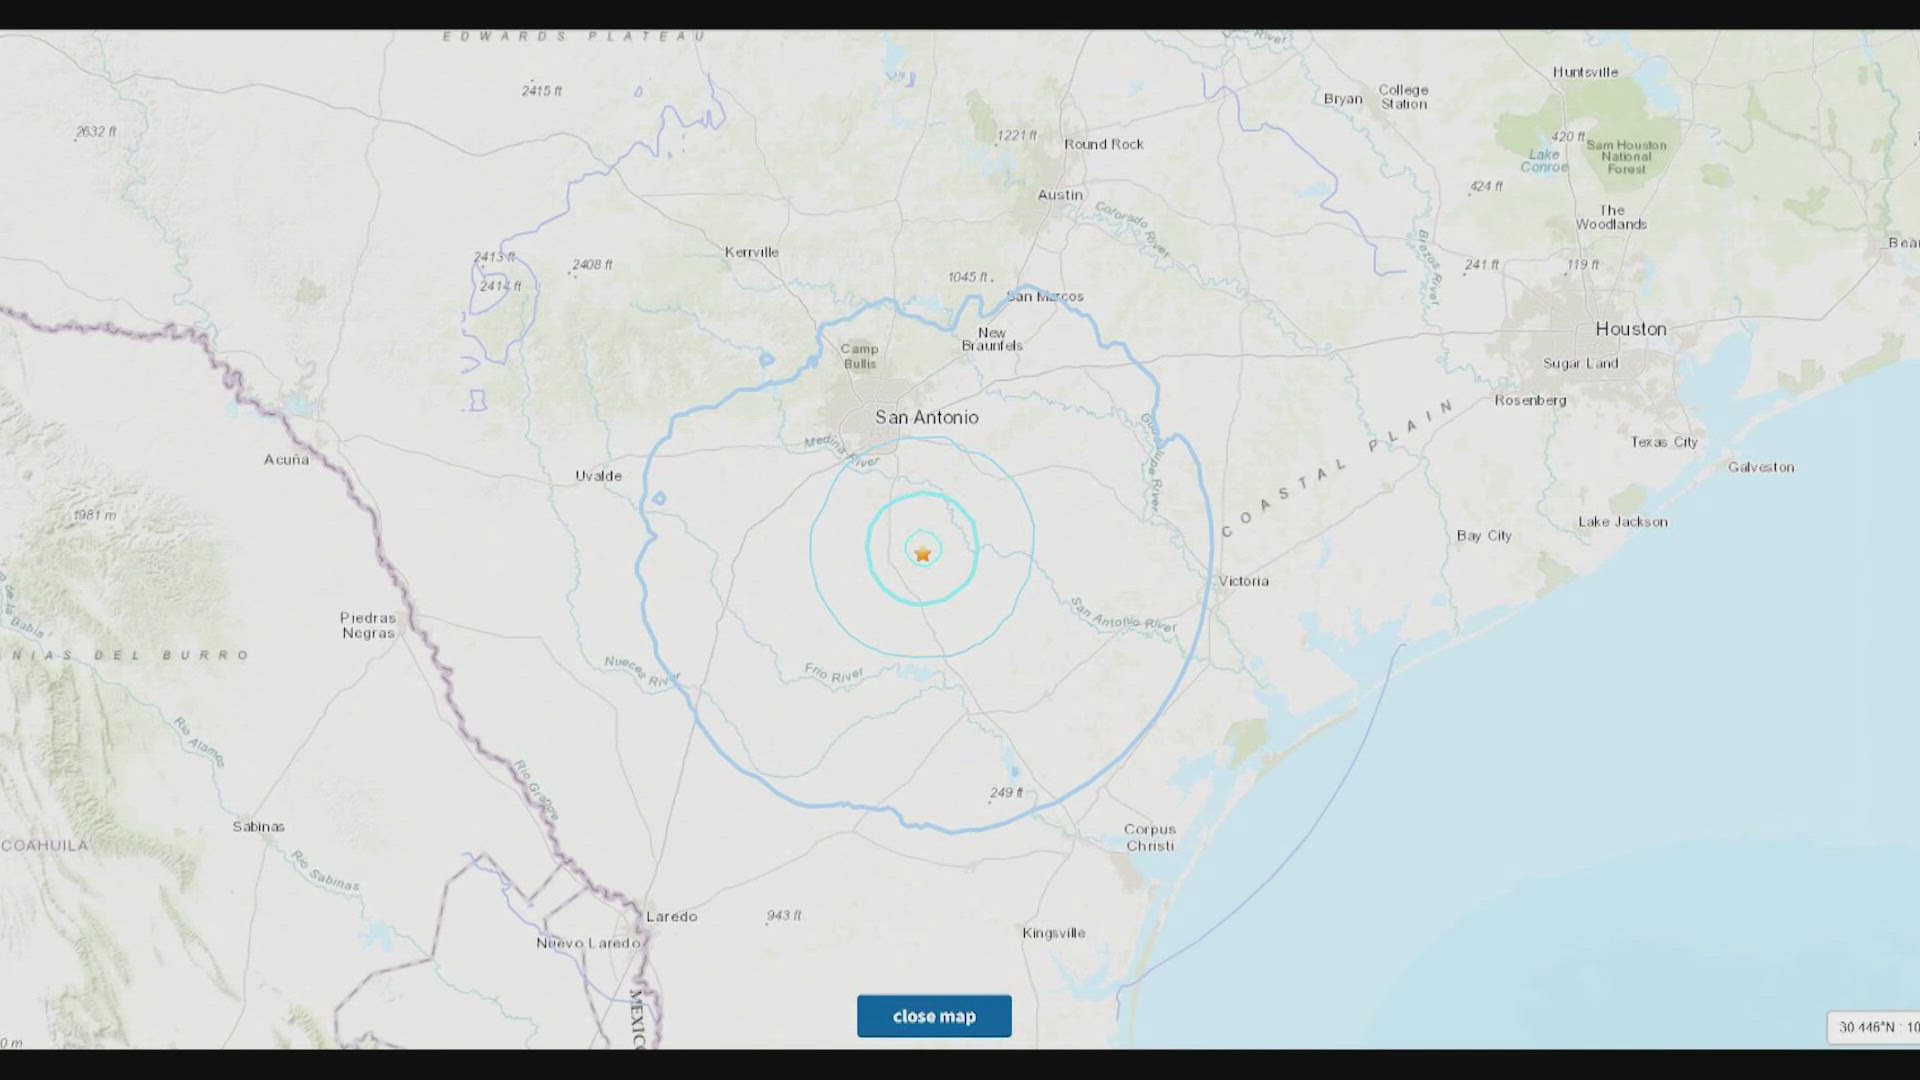Click the Kingsville label
This screenshot has width=1920, height=1080.
tap(1054, 933)
